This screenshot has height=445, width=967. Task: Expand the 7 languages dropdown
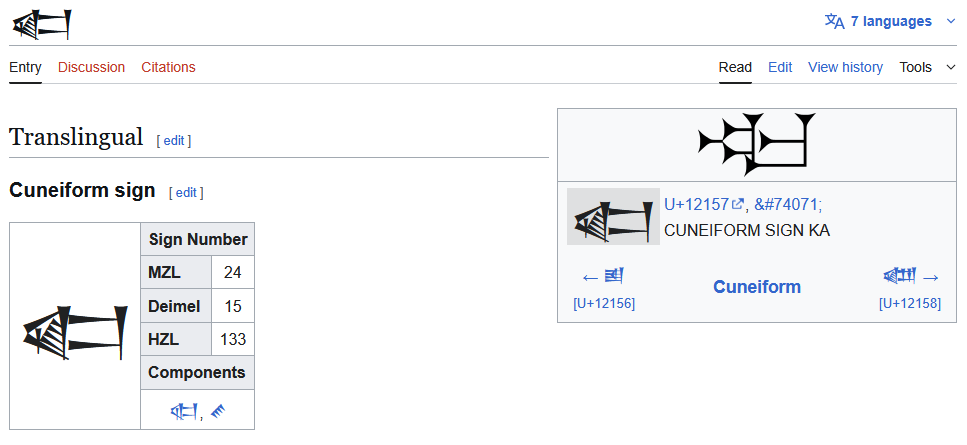coord(950,21)
